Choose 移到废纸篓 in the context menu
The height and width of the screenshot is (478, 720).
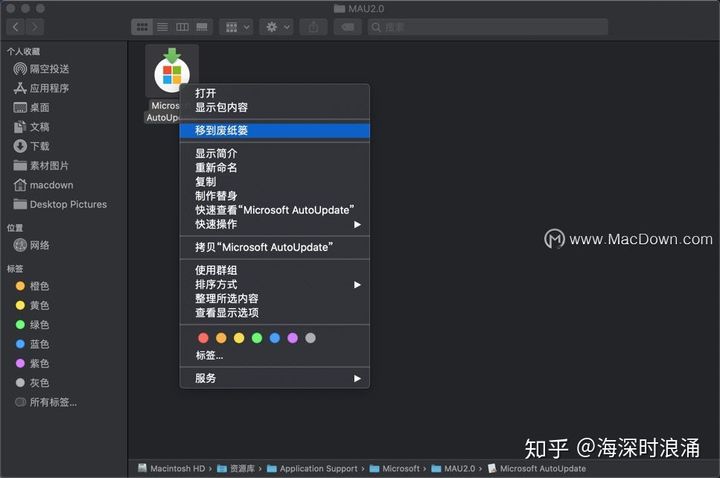point(275,130)
